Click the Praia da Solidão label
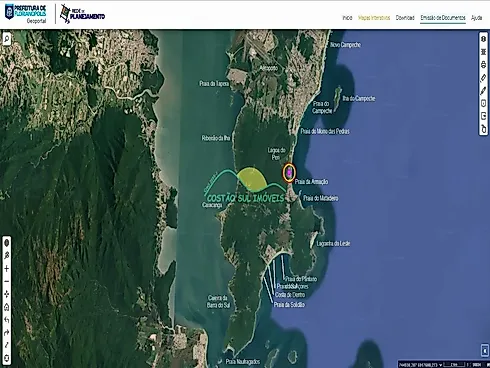This screenshot has width=490, height=368. point(289,305)
